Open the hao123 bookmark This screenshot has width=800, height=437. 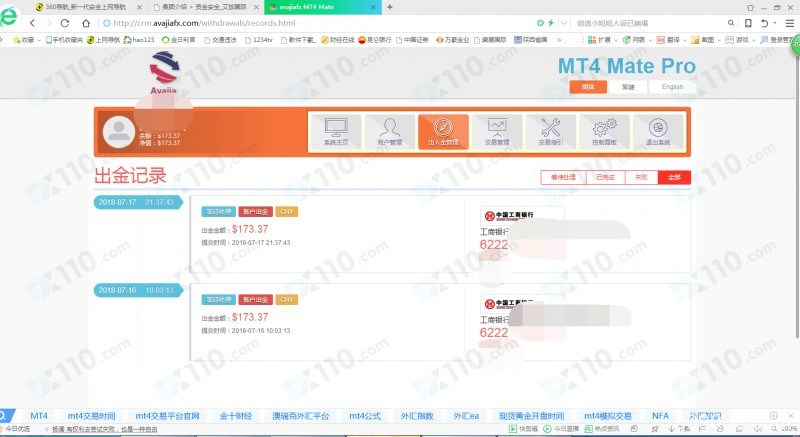(x=139, y=40)
